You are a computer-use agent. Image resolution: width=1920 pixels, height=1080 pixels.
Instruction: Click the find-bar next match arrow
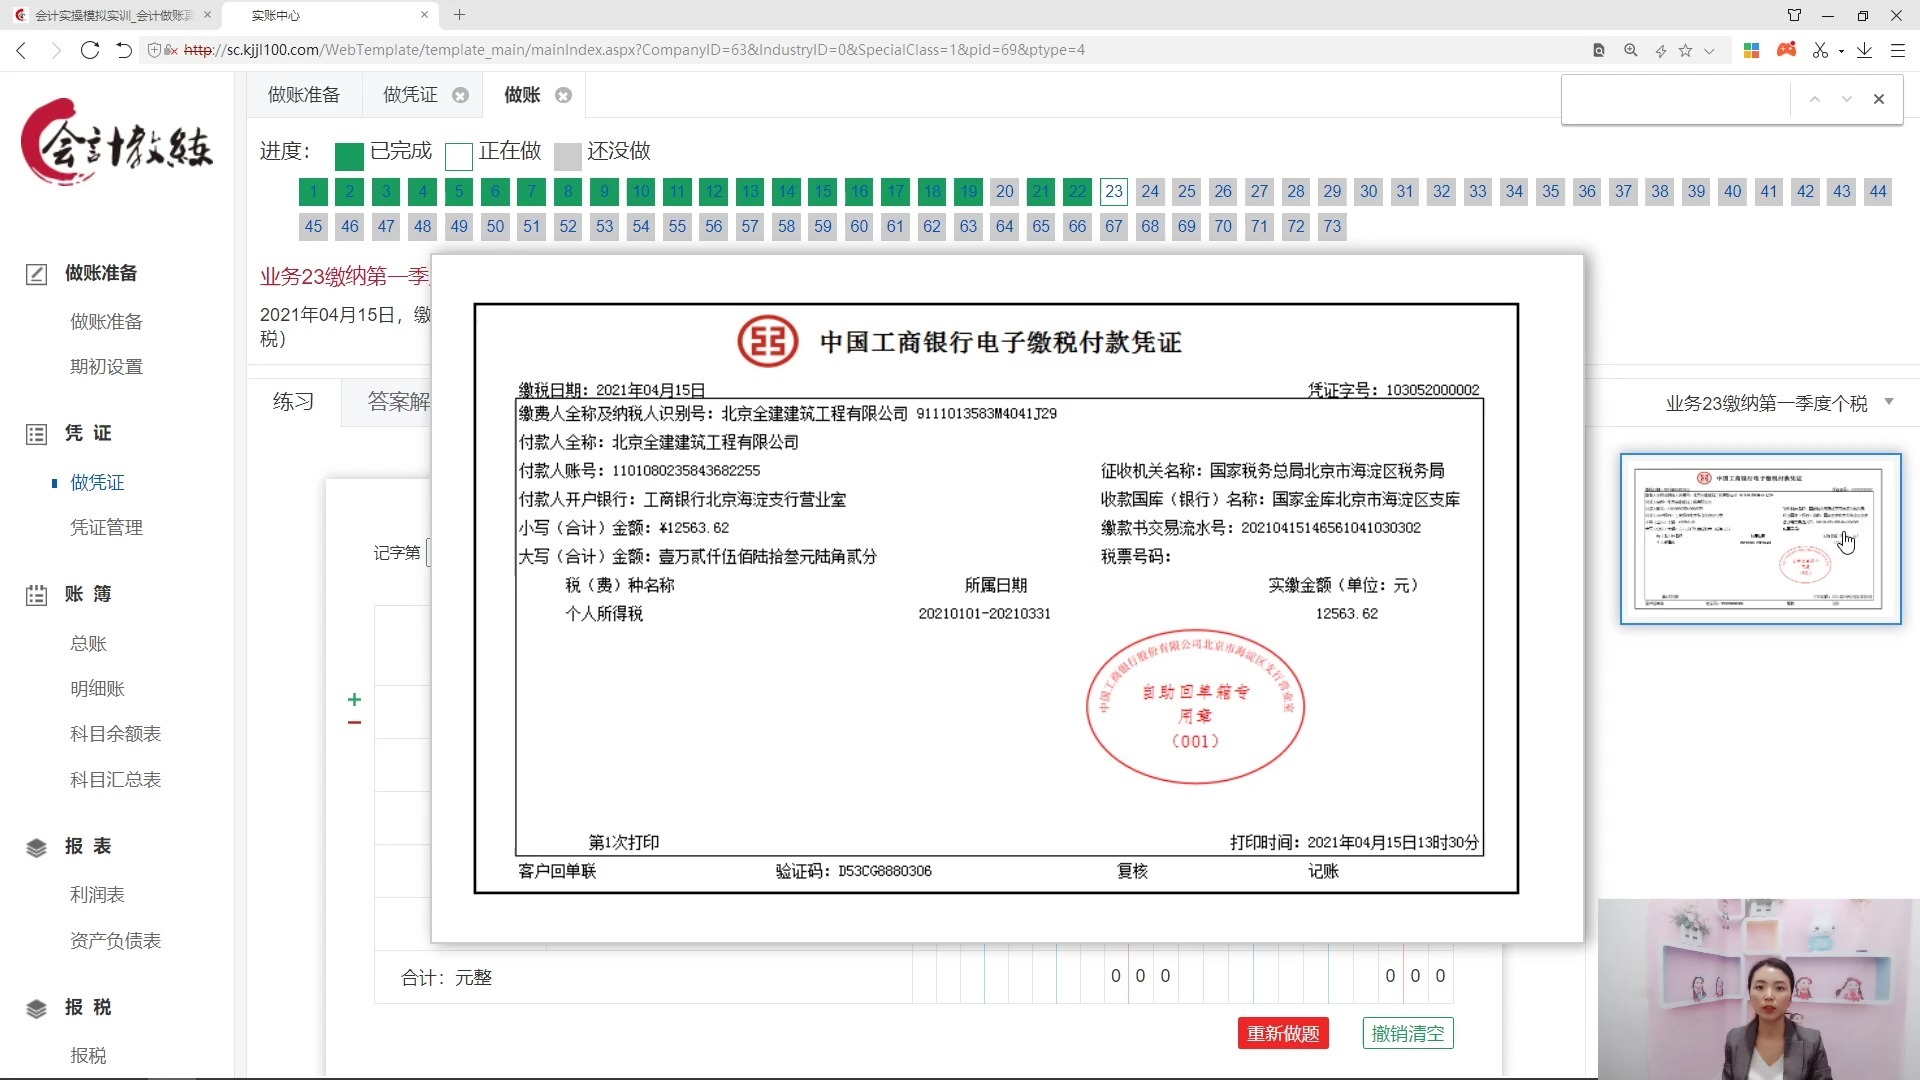[x=1847, y=99]
